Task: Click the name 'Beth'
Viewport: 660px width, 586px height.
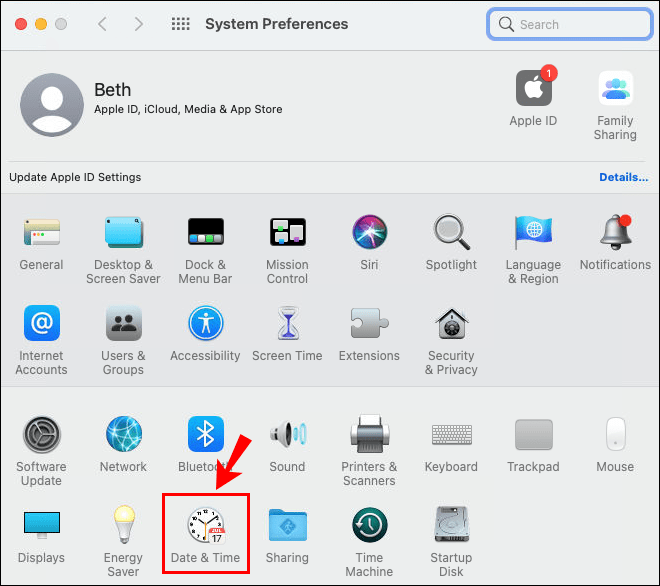Action: pyautogui.click(x=113, y=90)
